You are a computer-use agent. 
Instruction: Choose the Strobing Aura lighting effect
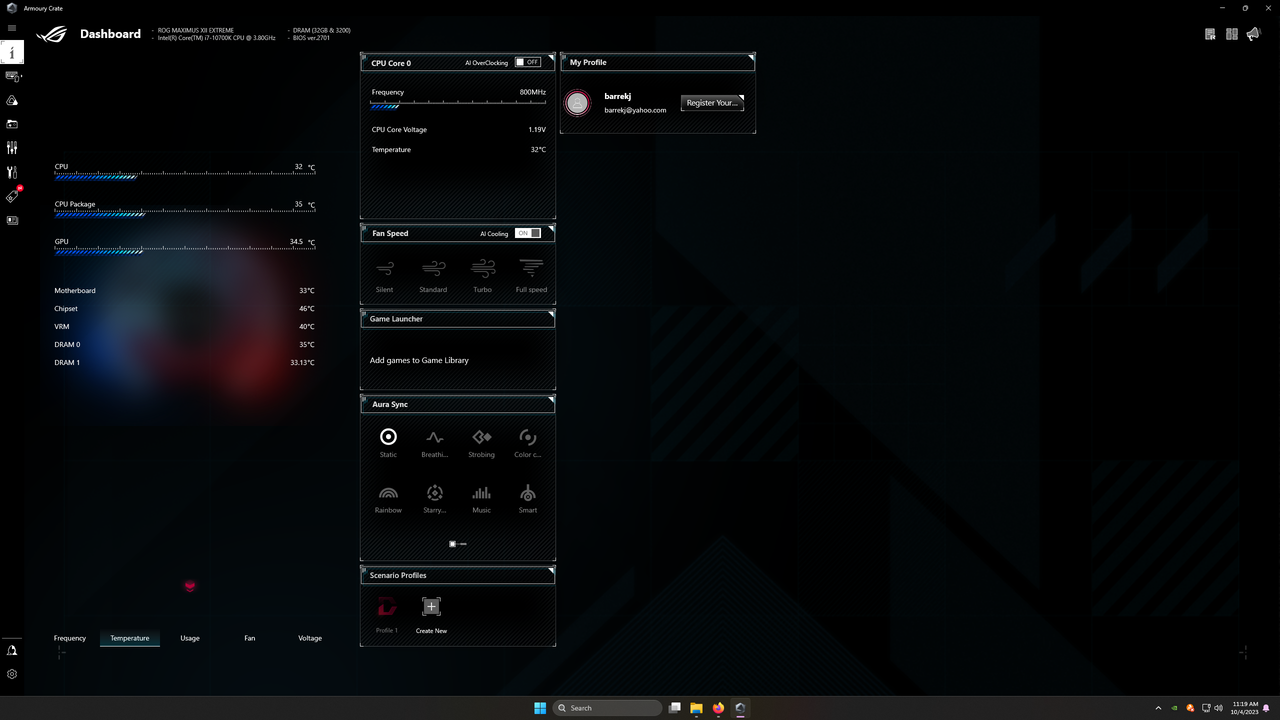[x=481, y=442]
